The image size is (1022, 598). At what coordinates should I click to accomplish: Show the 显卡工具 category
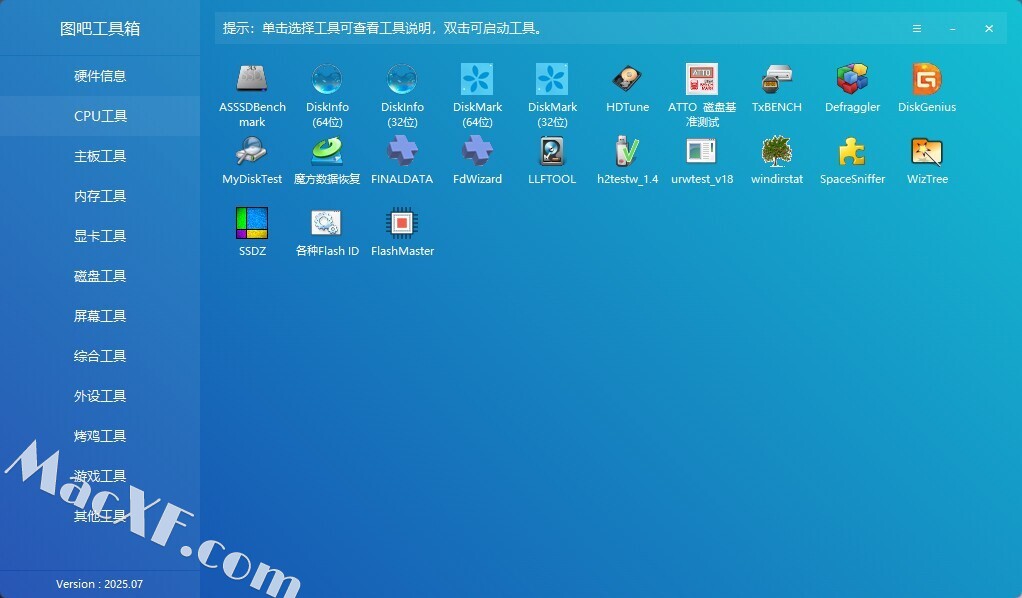coord(100,236)
